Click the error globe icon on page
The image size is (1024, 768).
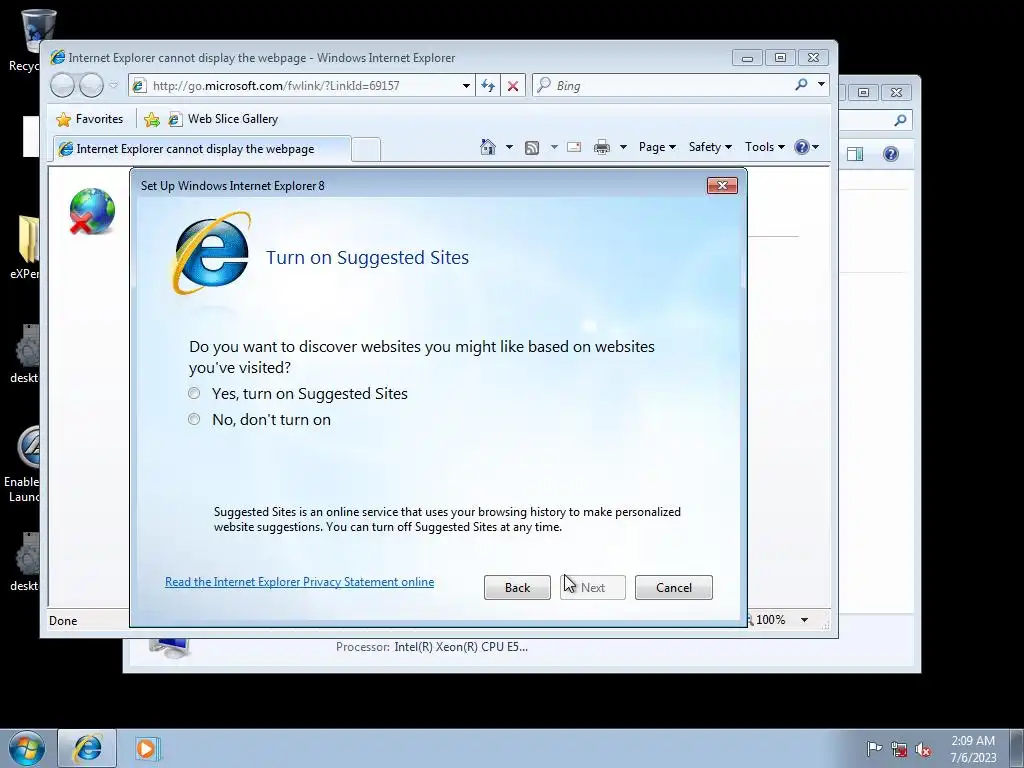coord(92,211)
